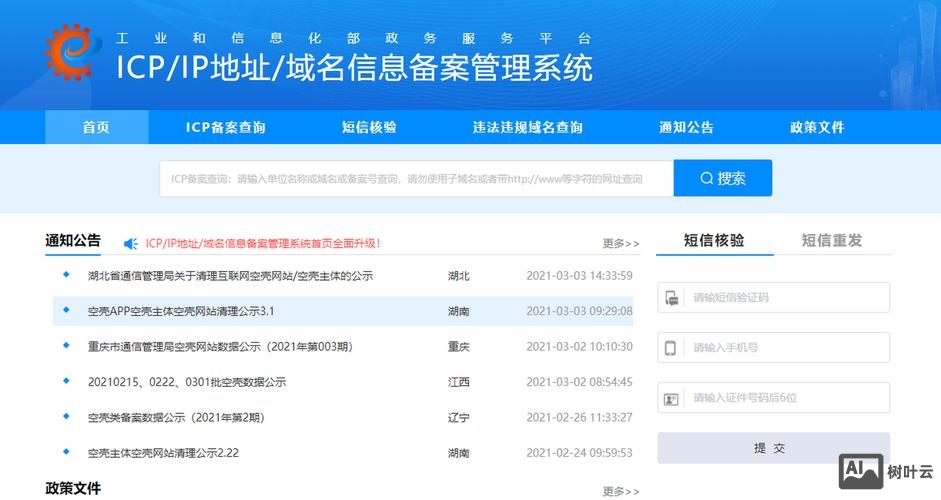Open the 重庆市通信管理局空壳网站数据公示 notice
The image size is (941, 500).
click(x=220, y=346)
